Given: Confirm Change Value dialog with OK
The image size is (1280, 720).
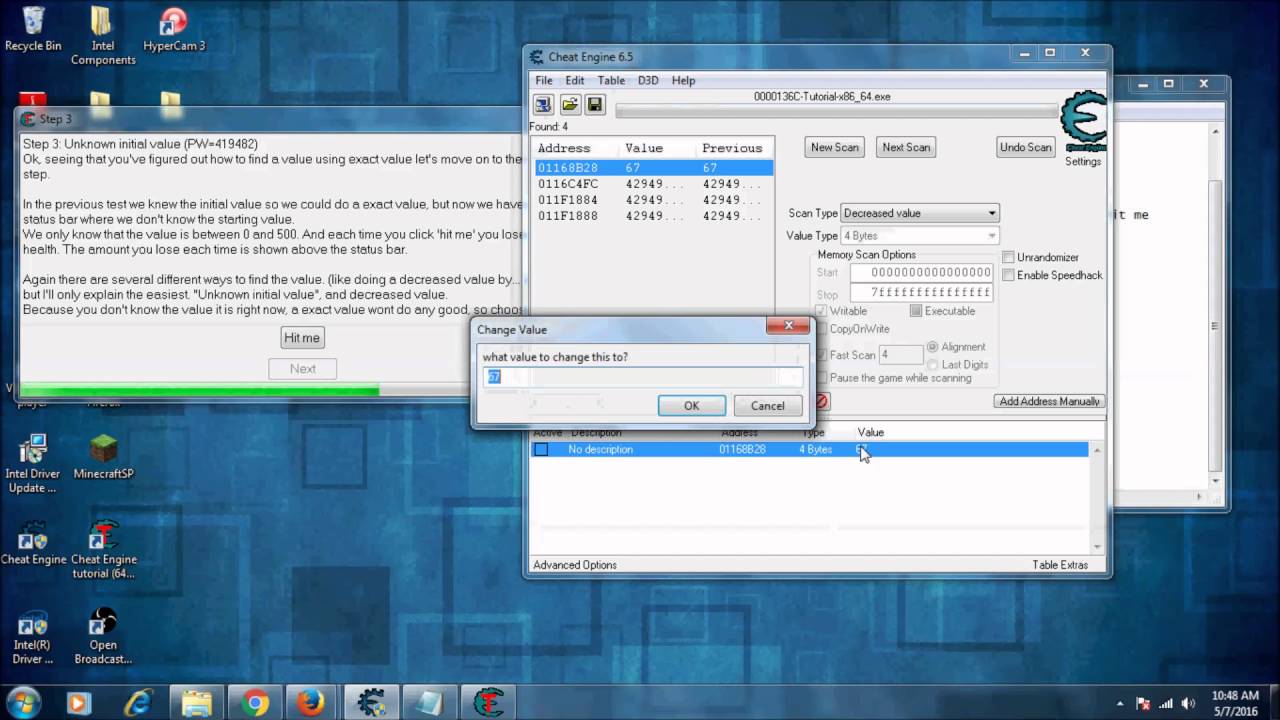Looking at the screenshot, I should tap(691, 406).
